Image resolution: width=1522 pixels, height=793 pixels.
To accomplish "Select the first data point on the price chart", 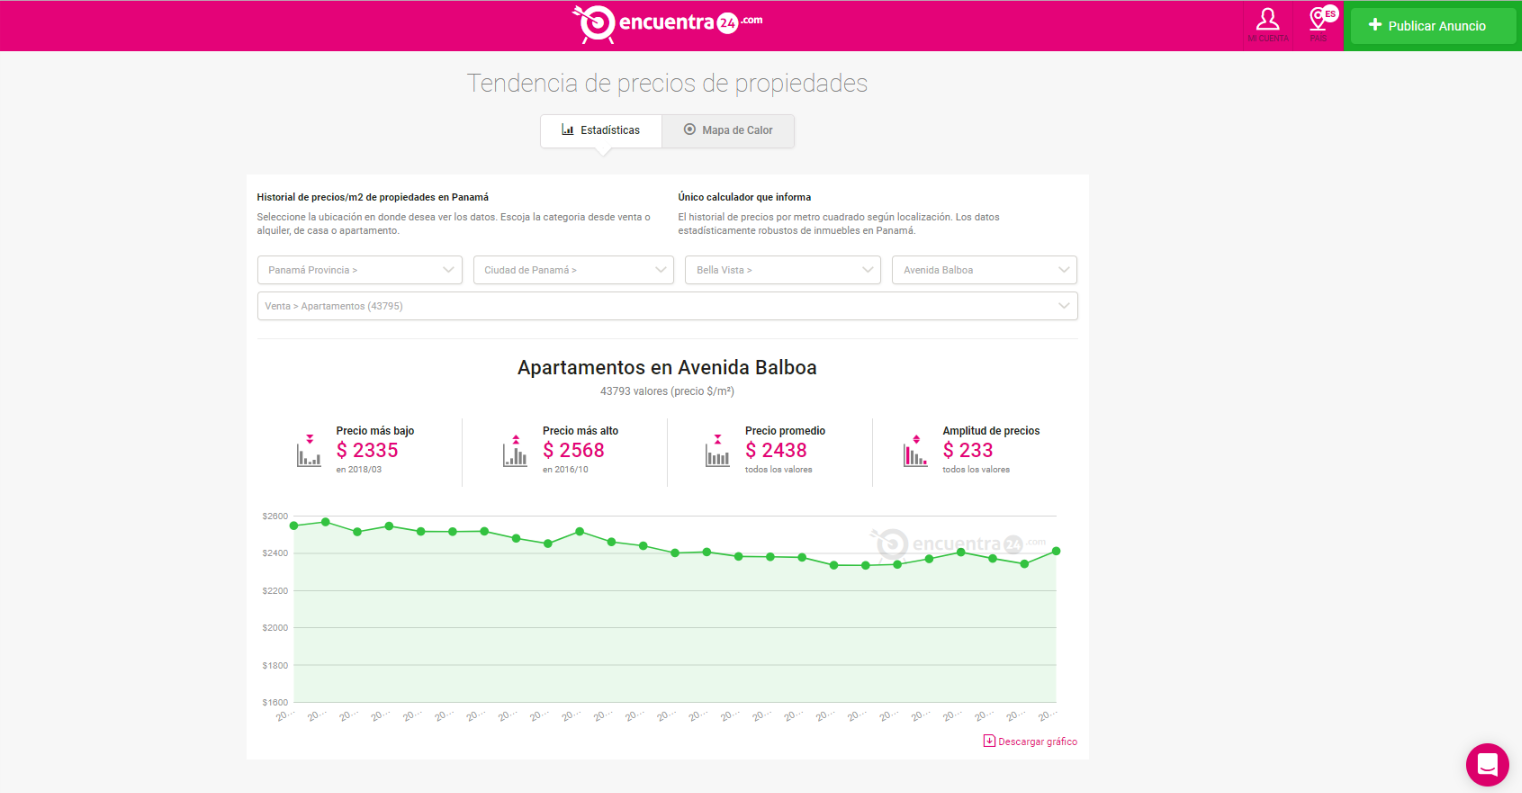I will tap(293, 526).
